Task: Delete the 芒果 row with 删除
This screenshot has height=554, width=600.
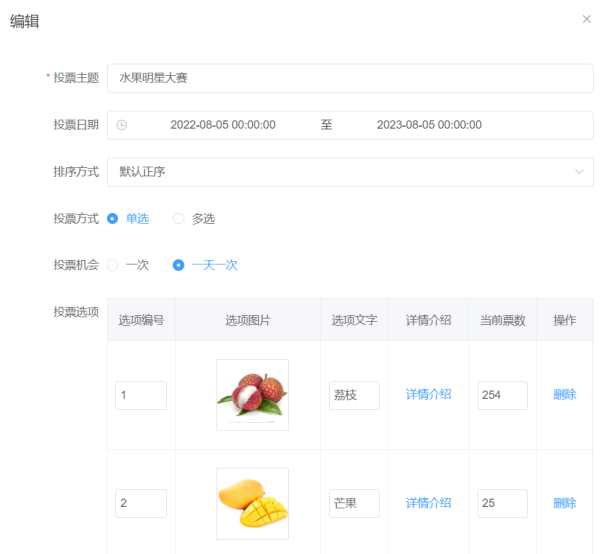Action: pyautogui.click(x=565, y=503)
